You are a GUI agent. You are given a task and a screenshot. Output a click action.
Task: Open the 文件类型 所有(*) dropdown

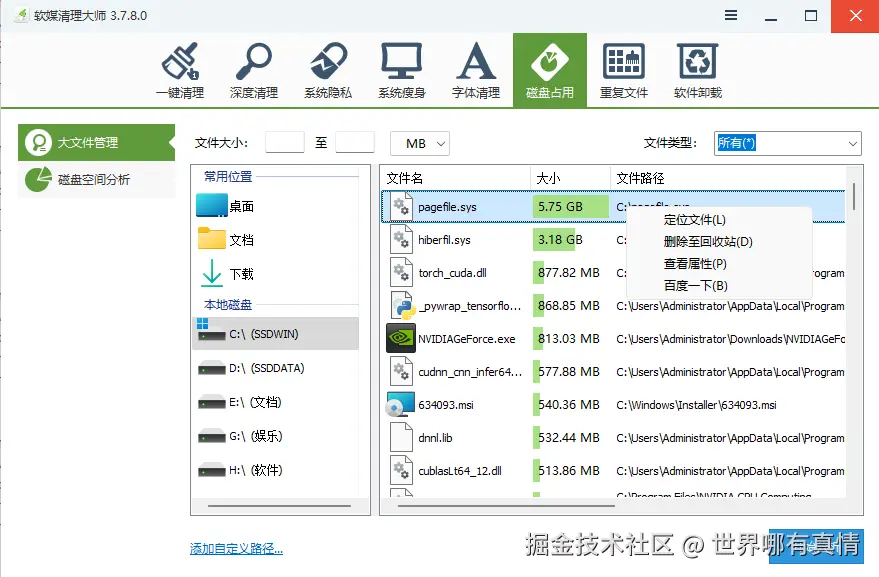pyautogui.click(x=788, y=144)
